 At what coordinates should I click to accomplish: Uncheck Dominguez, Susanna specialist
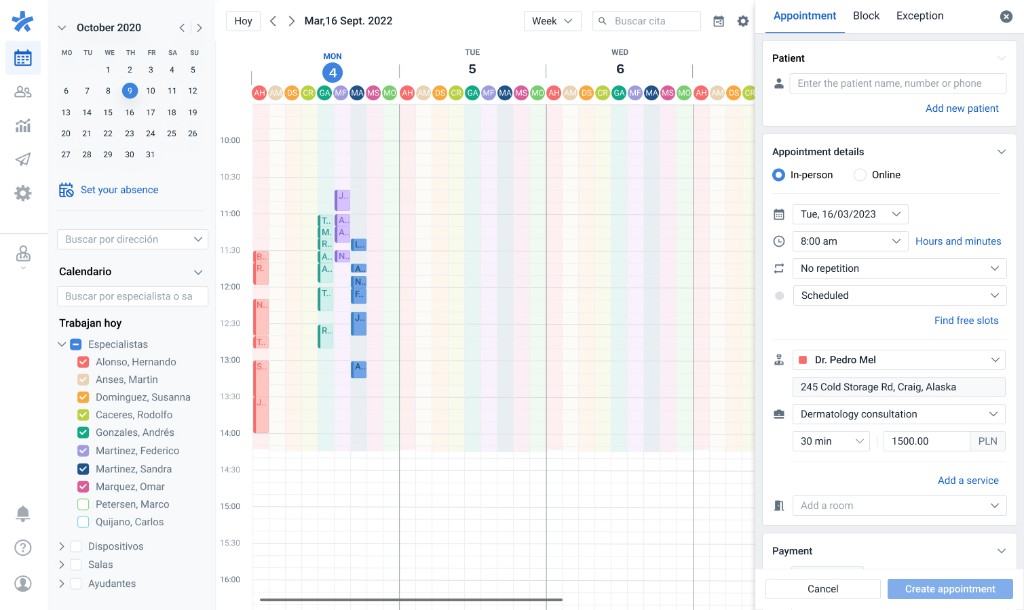[x=83, y=397]
